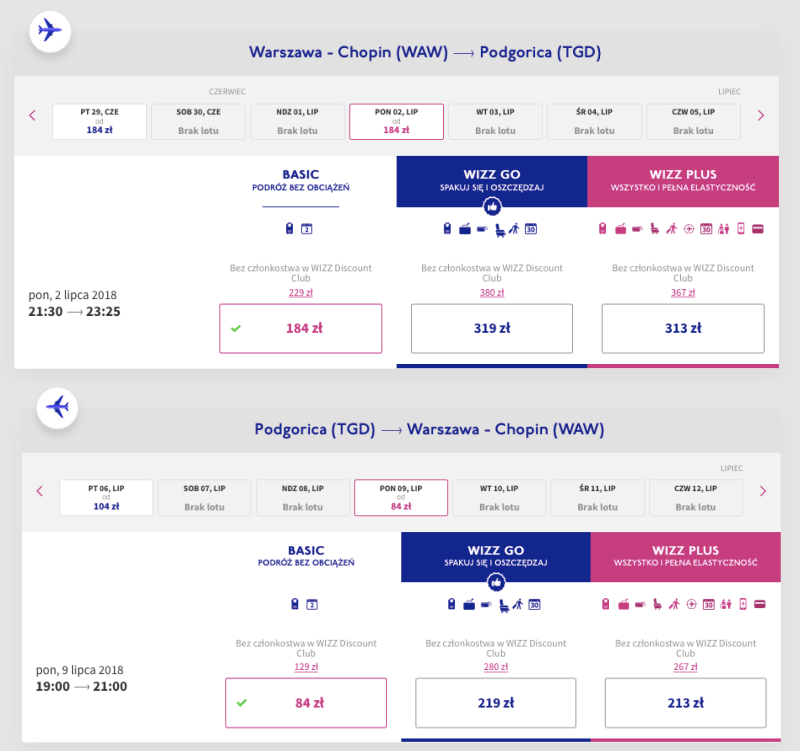Screen dimensions: 800x751
Task: Select outbound date PT 29, CZE
Action: pyautogui.click(x=99, y=121)
